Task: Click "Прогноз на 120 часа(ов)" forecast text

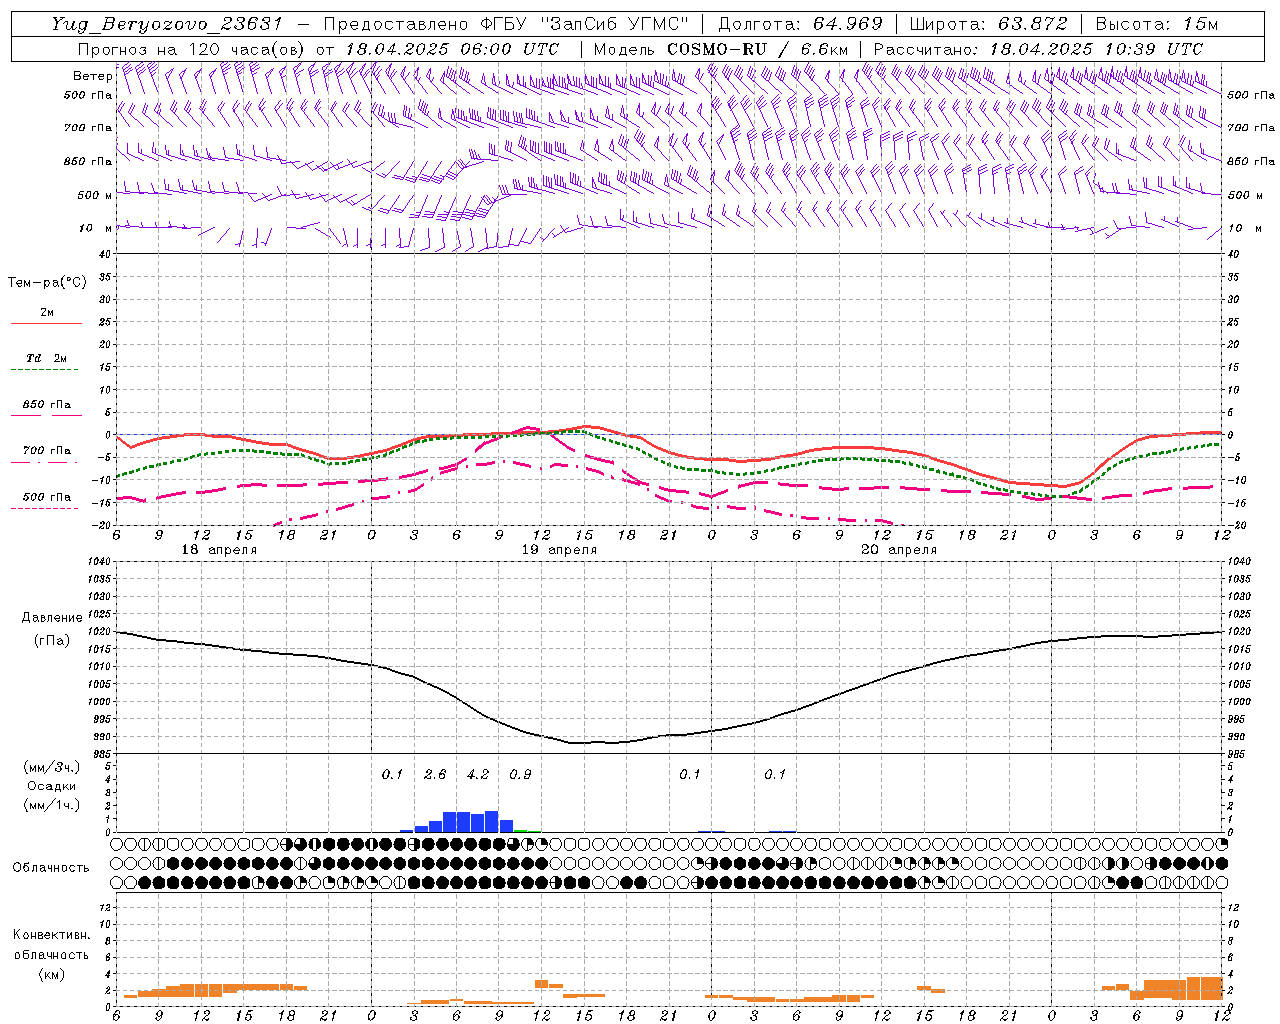Action: 193,49
